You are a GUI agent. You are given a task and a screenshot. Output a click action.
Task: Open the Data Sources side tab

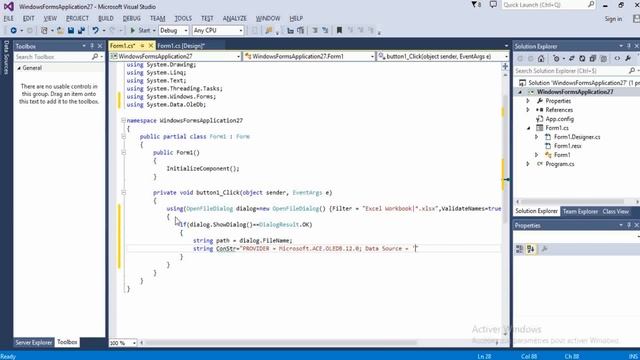point(6,57)
